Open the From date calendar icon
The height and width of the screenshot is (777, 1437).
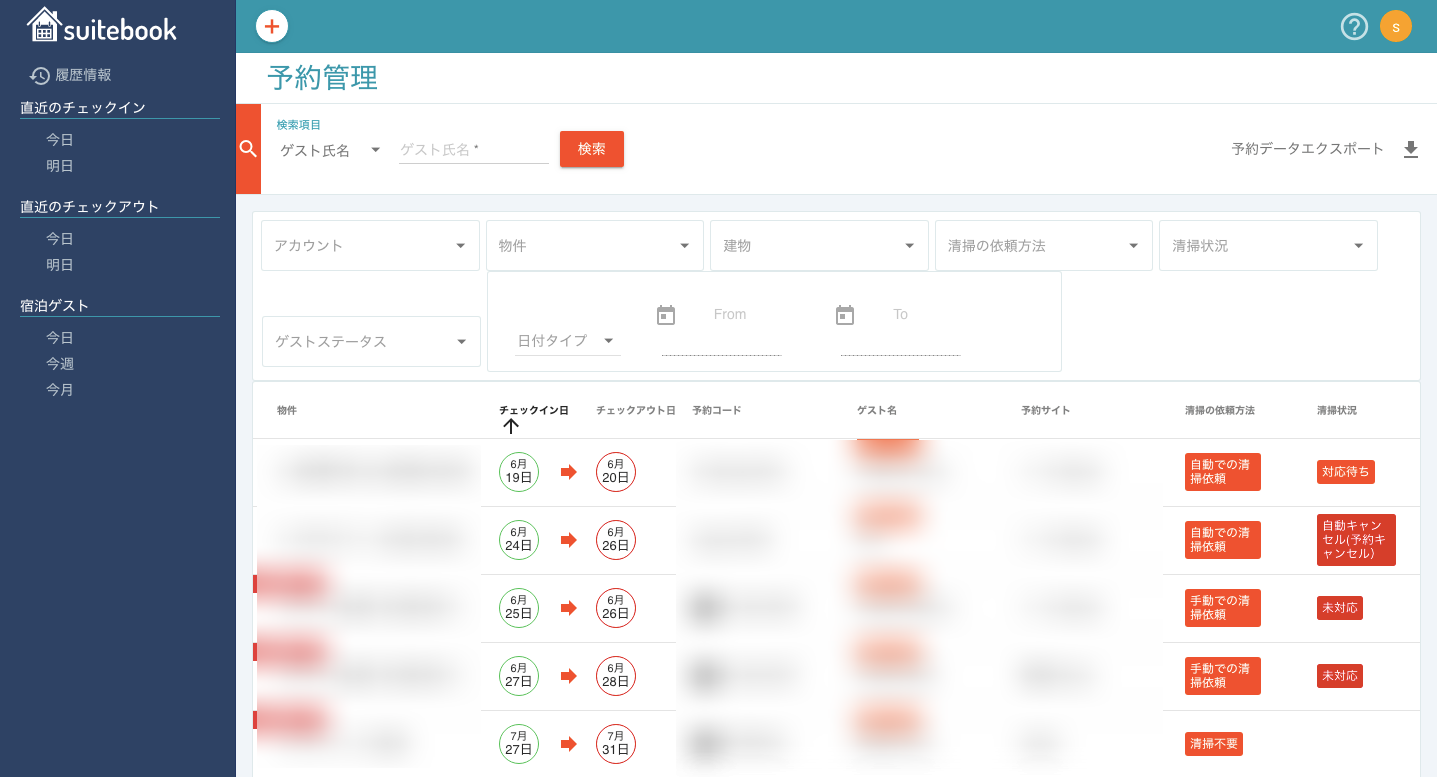(666, 315)
